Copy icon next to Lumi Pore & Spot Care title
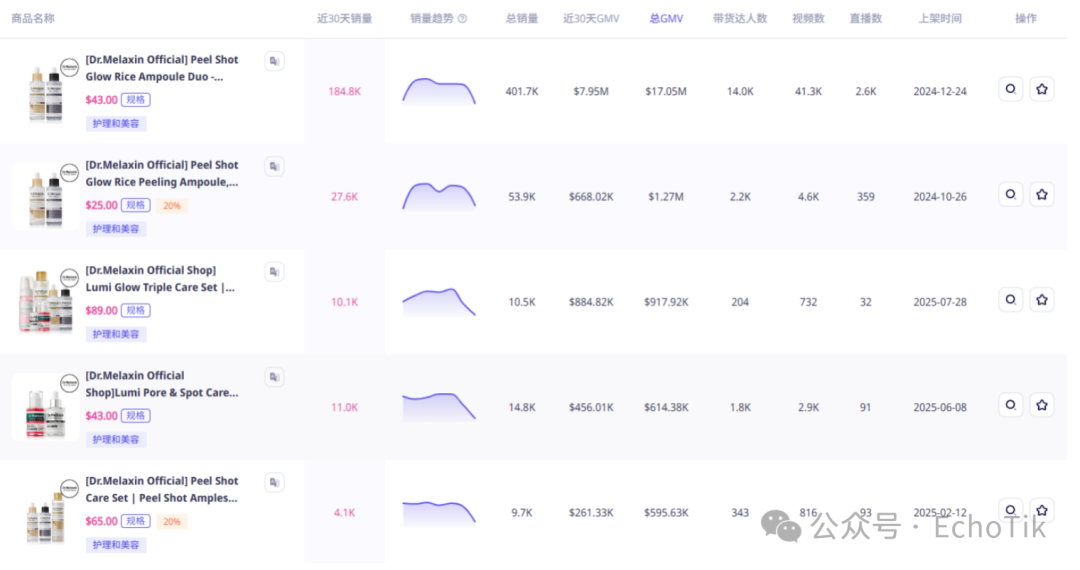The width and height of the screenshot is (1080, 570). [274, 377]
